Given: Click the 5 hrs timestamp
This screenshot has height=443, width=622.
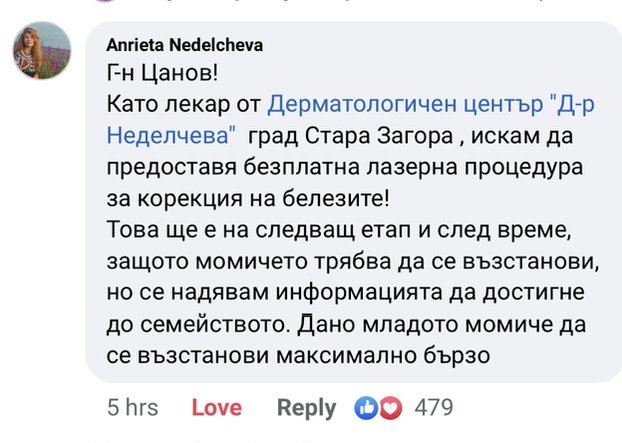Looking at the screenshot, I should pyautogui.click(x=132, y=408).
